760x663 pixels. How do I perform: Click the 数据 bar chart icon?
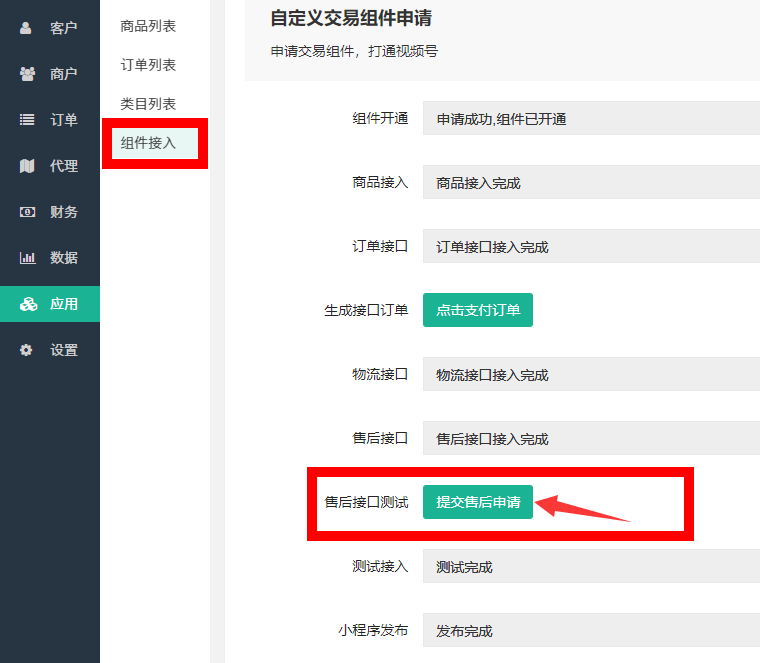28,258
